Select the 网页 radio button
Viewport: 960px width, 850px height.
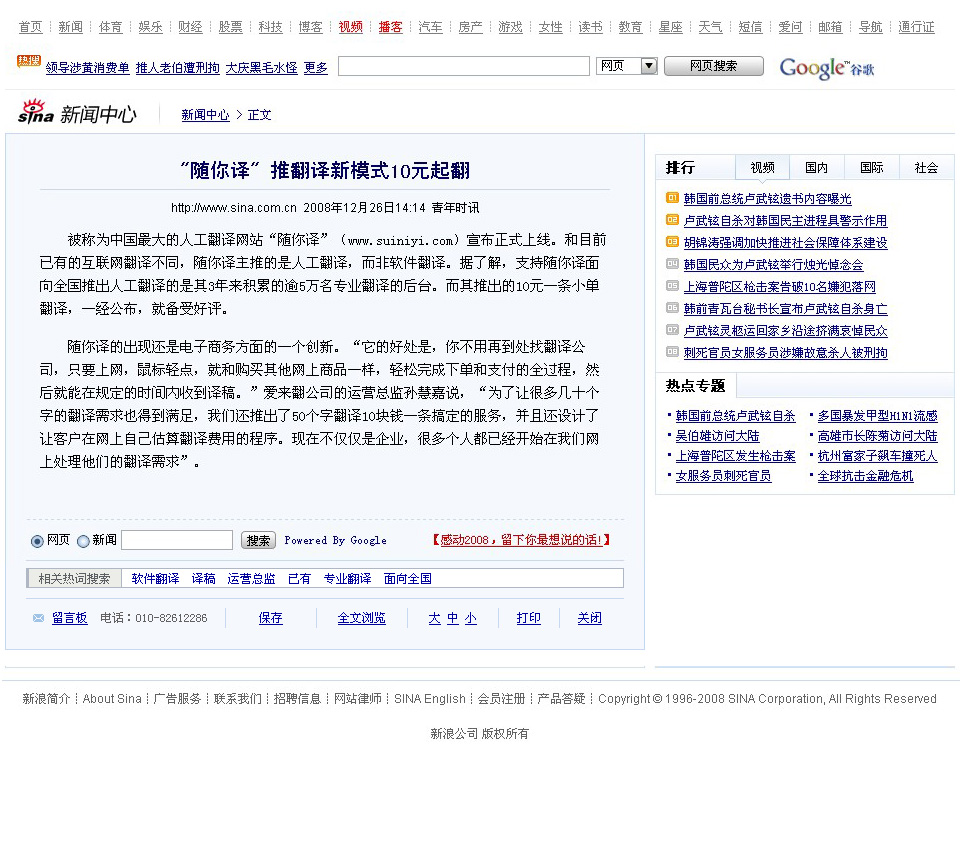[x=37, y=541]
